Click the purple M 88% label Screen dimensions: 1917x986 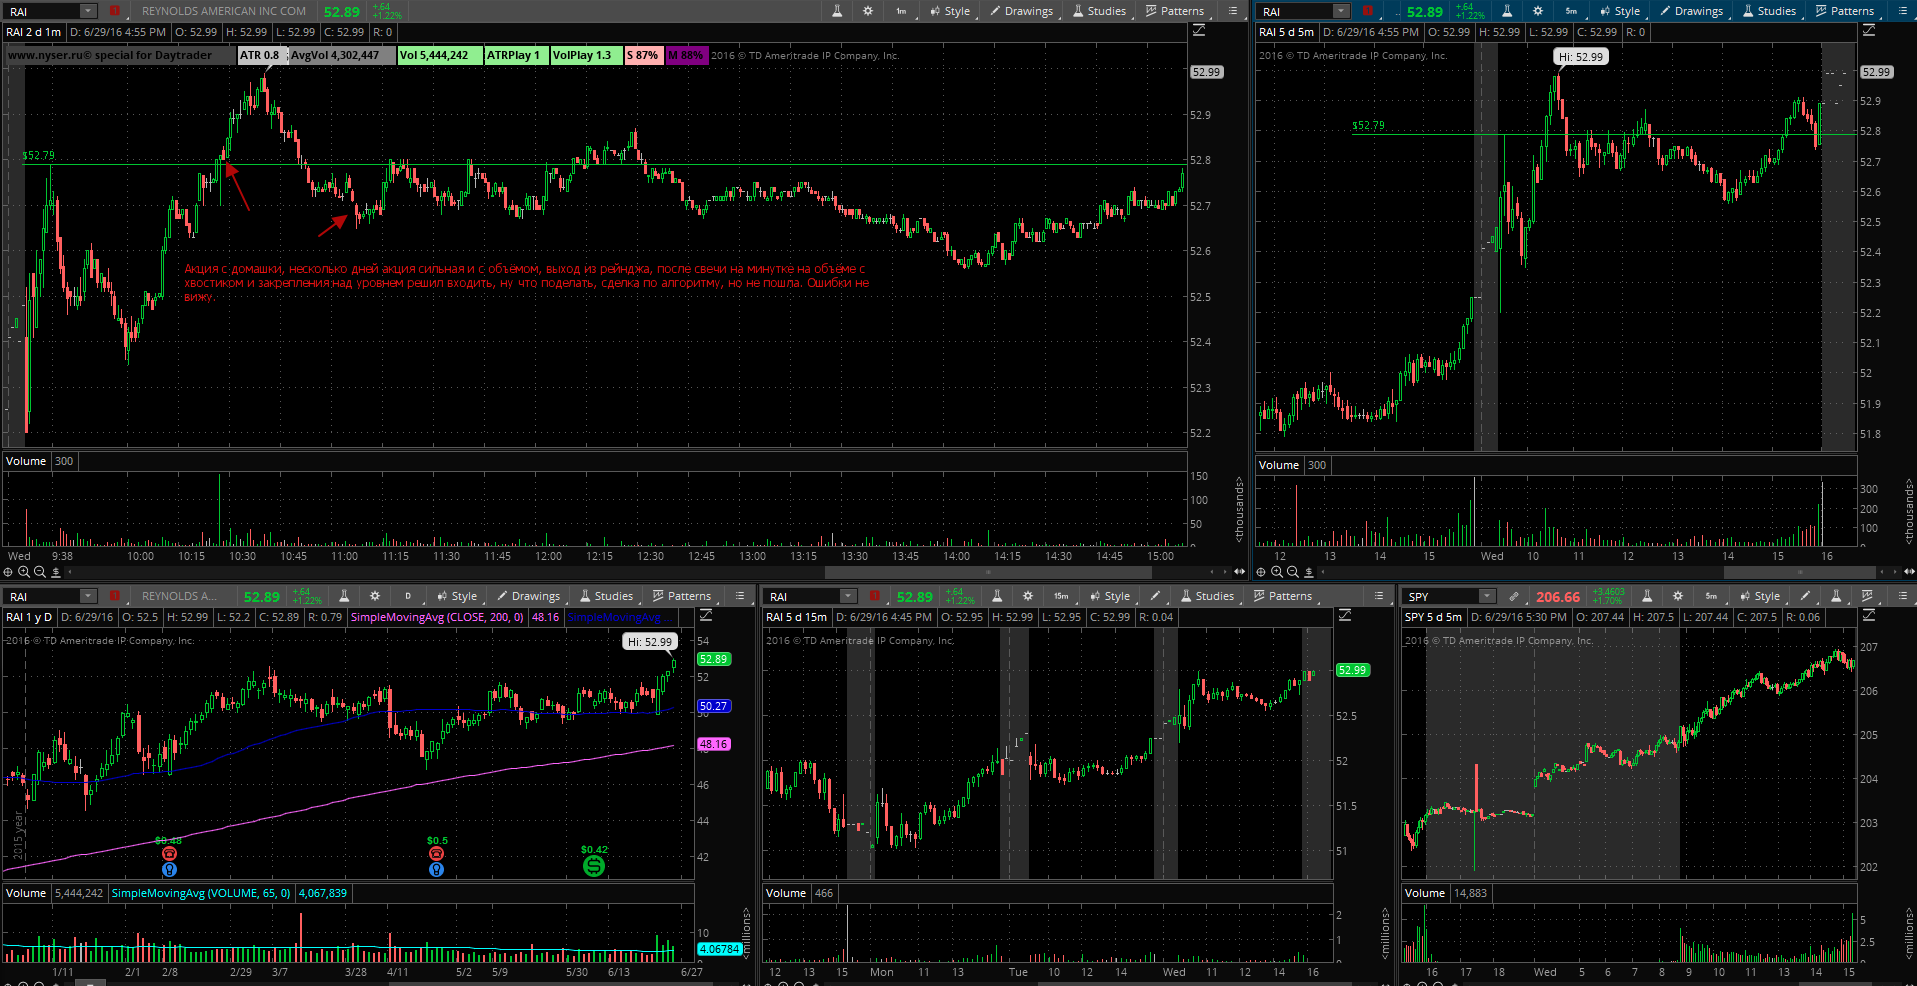pyautogui.click(x=686, y=55)
